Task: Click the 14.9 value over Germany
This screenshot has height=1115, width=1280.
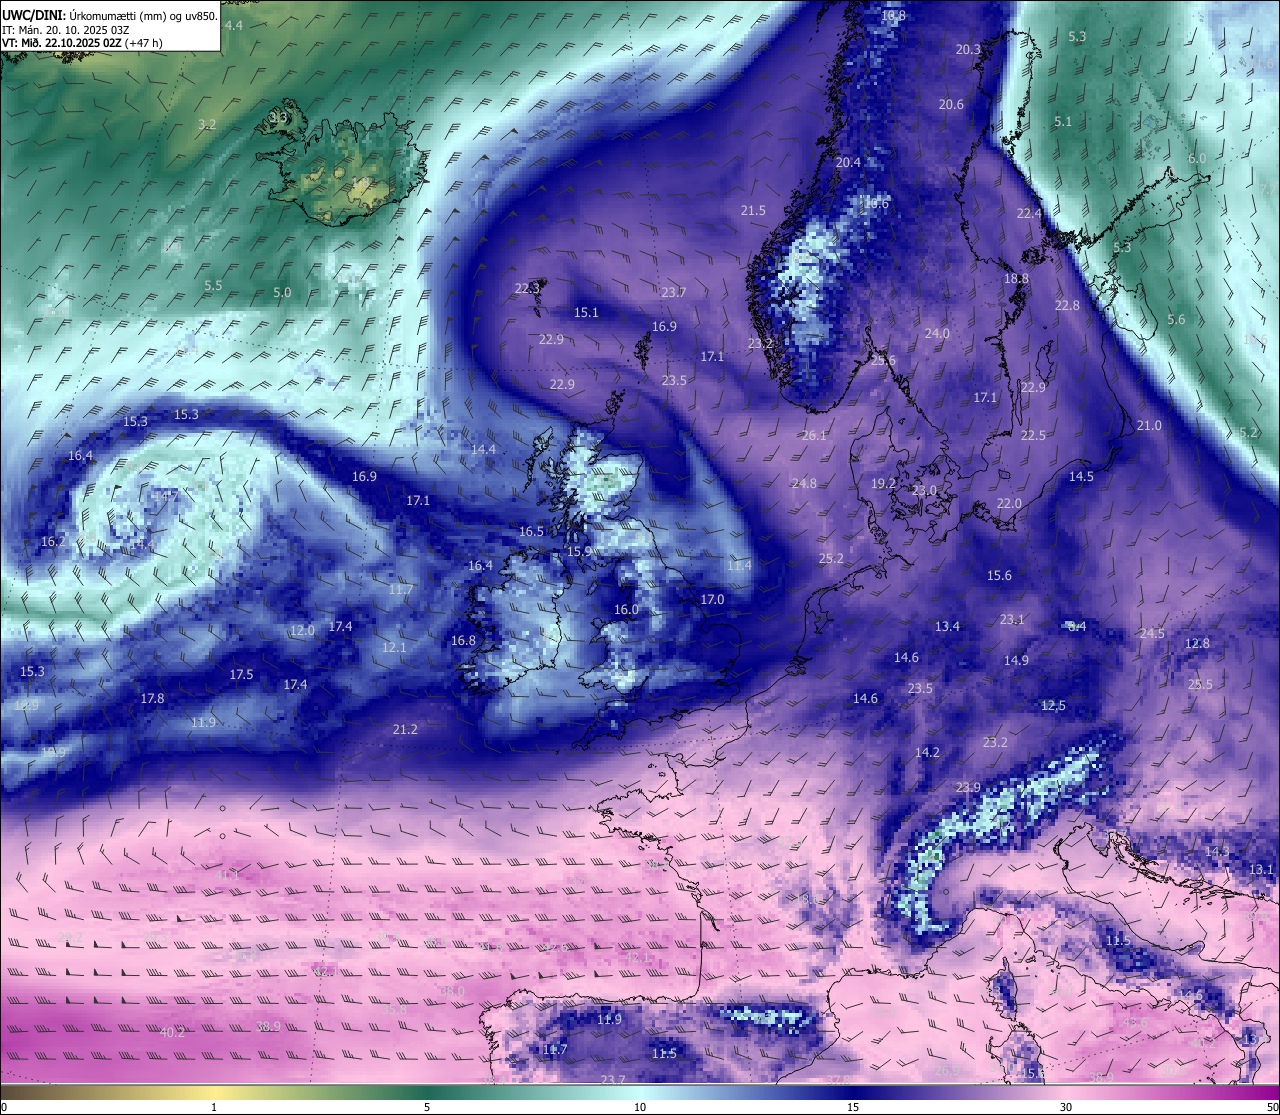Action: 1016,660
